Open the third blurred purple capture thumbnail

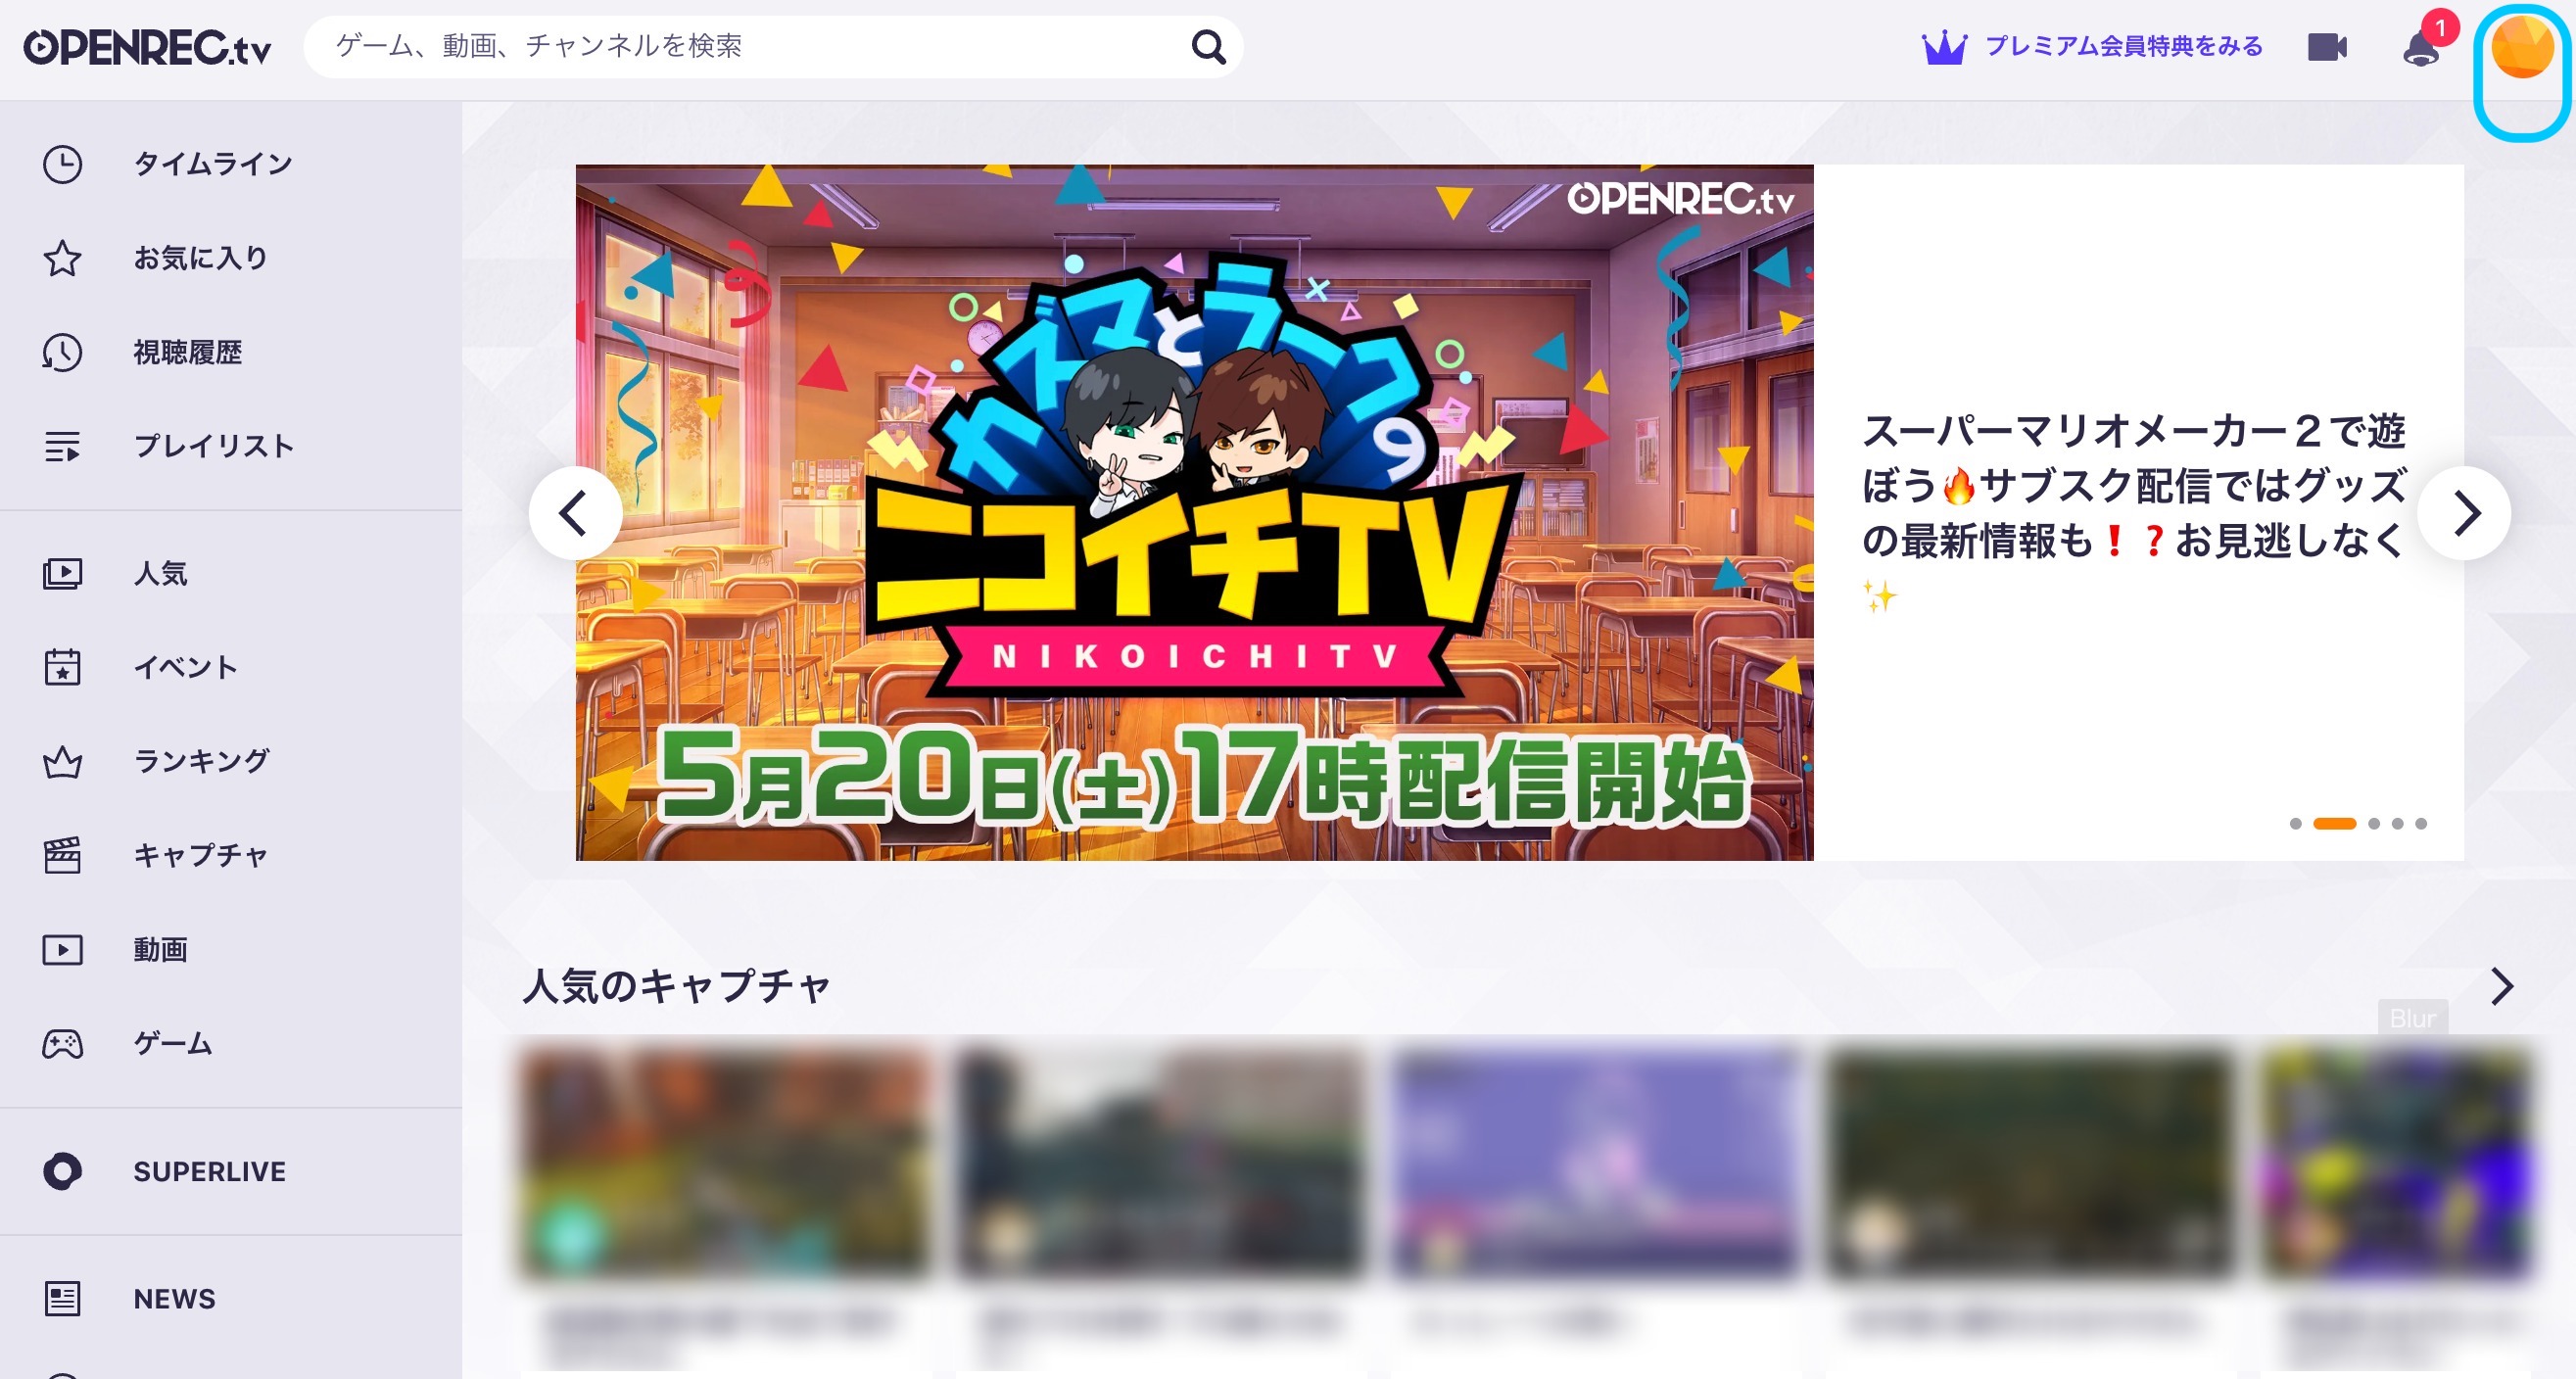coord(1595,1162)
